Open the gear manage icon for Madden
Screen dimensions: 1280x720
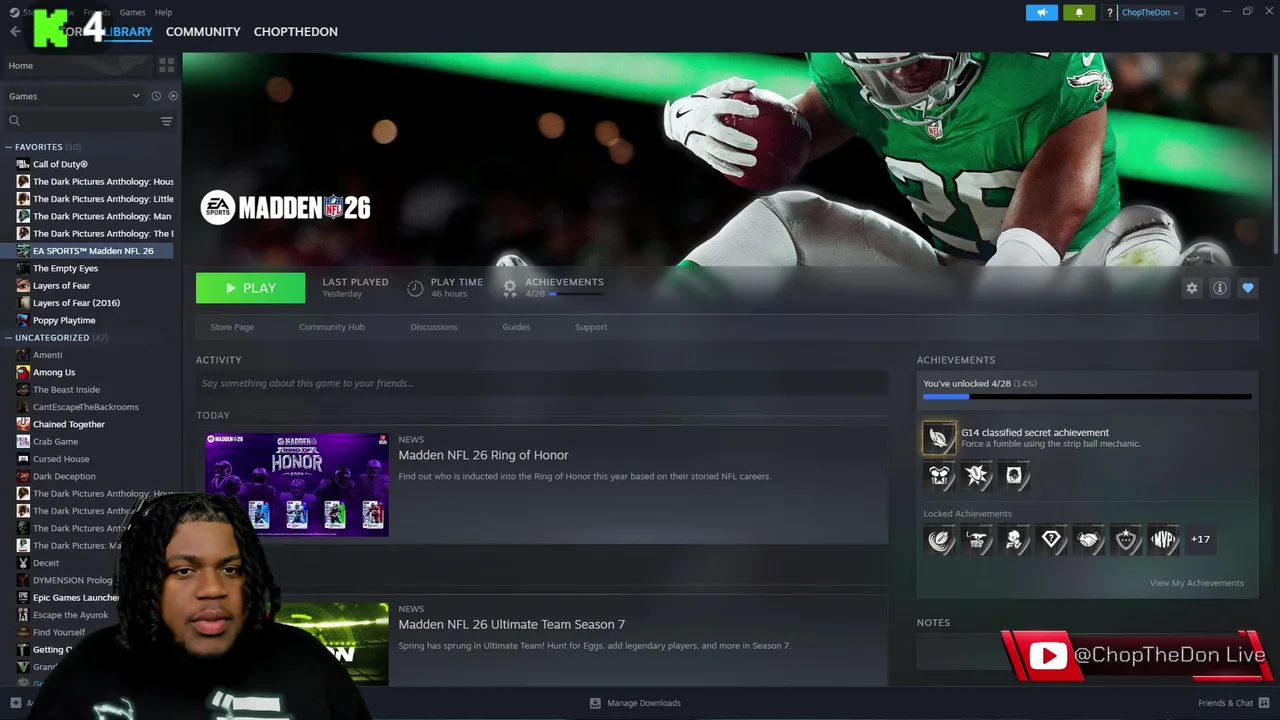coord(1191,288)
